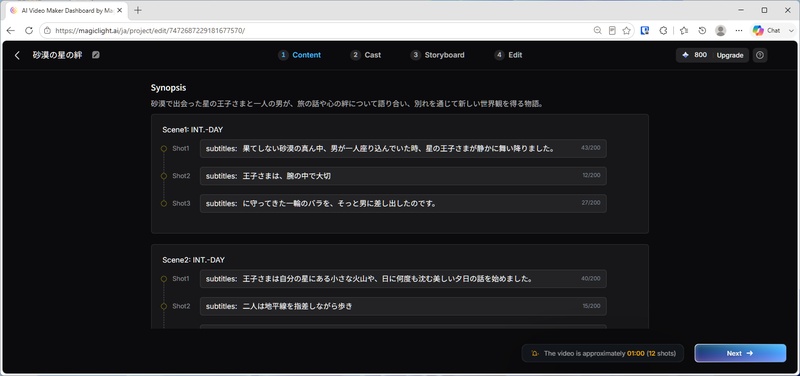800x376 pixels.
Task: Go back with the project back arrow
Action: coord(17,55)
